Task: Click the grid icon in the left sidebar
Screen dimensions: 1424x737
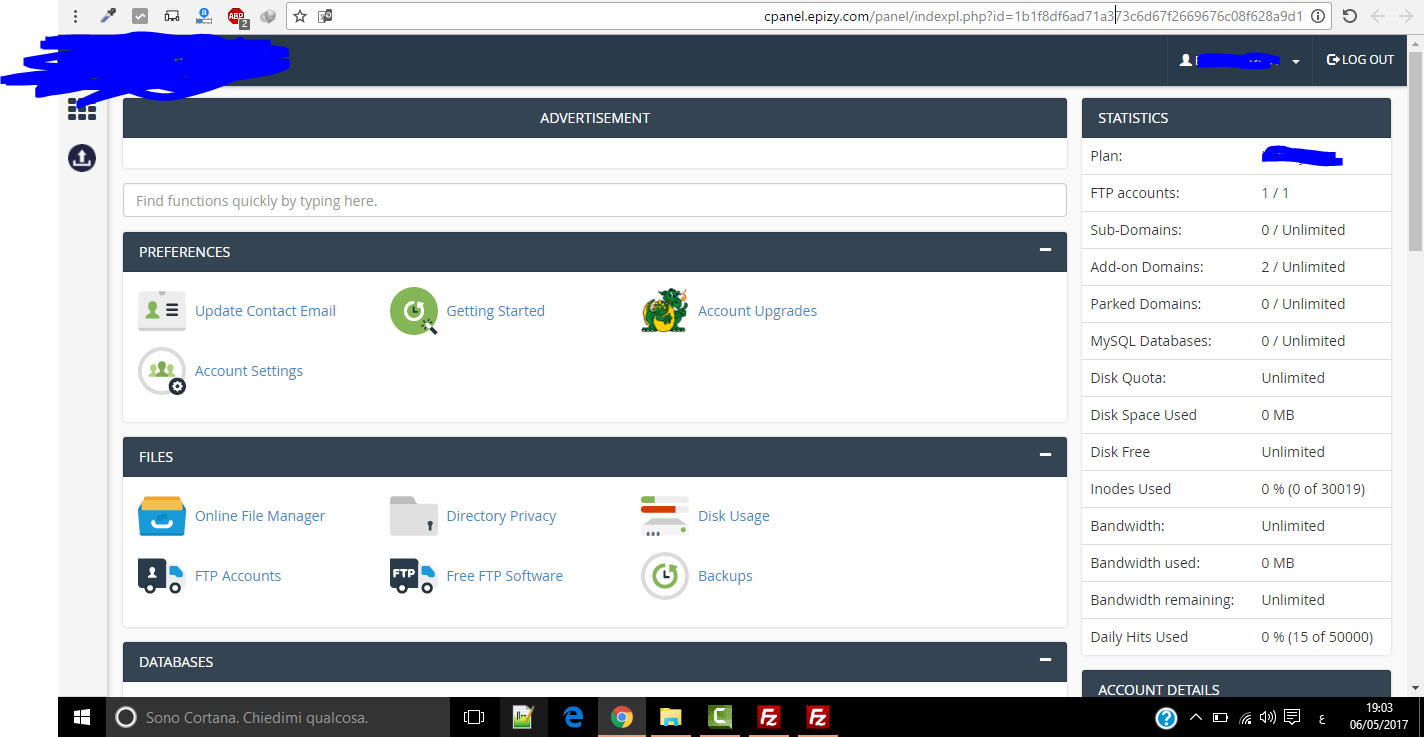Action: point(82,109)
